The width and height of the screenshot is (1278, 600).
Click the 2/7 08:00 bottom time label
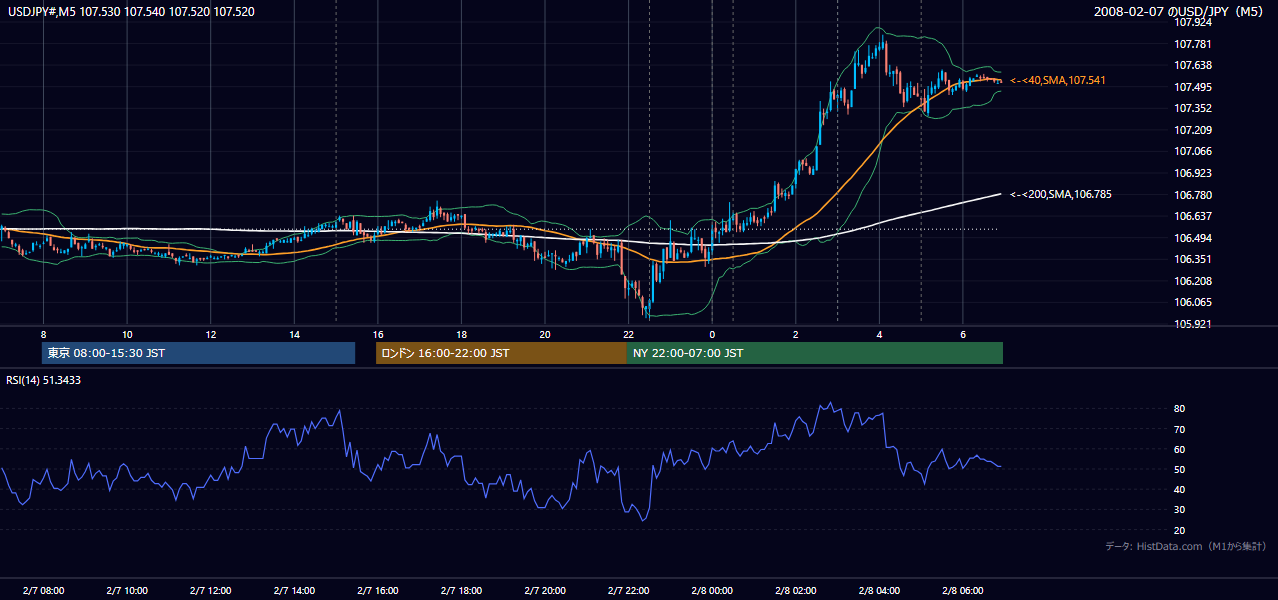point(43,591)
